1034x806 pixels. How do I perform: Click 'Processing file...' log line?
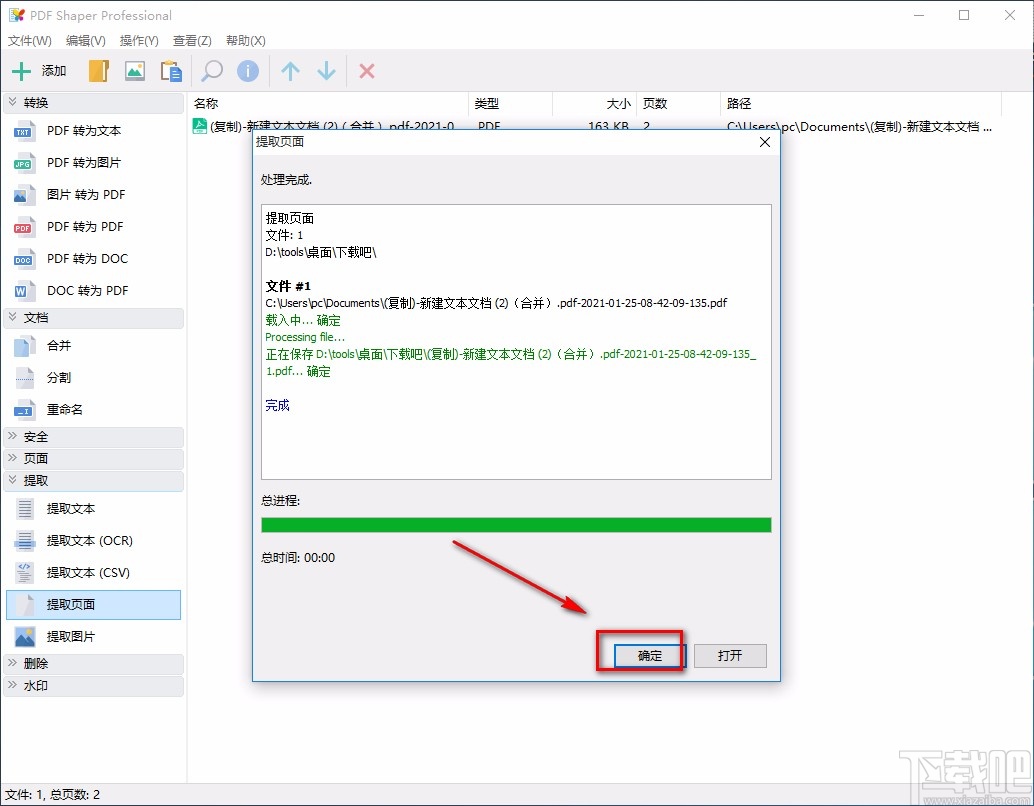(x=305, y=337)
